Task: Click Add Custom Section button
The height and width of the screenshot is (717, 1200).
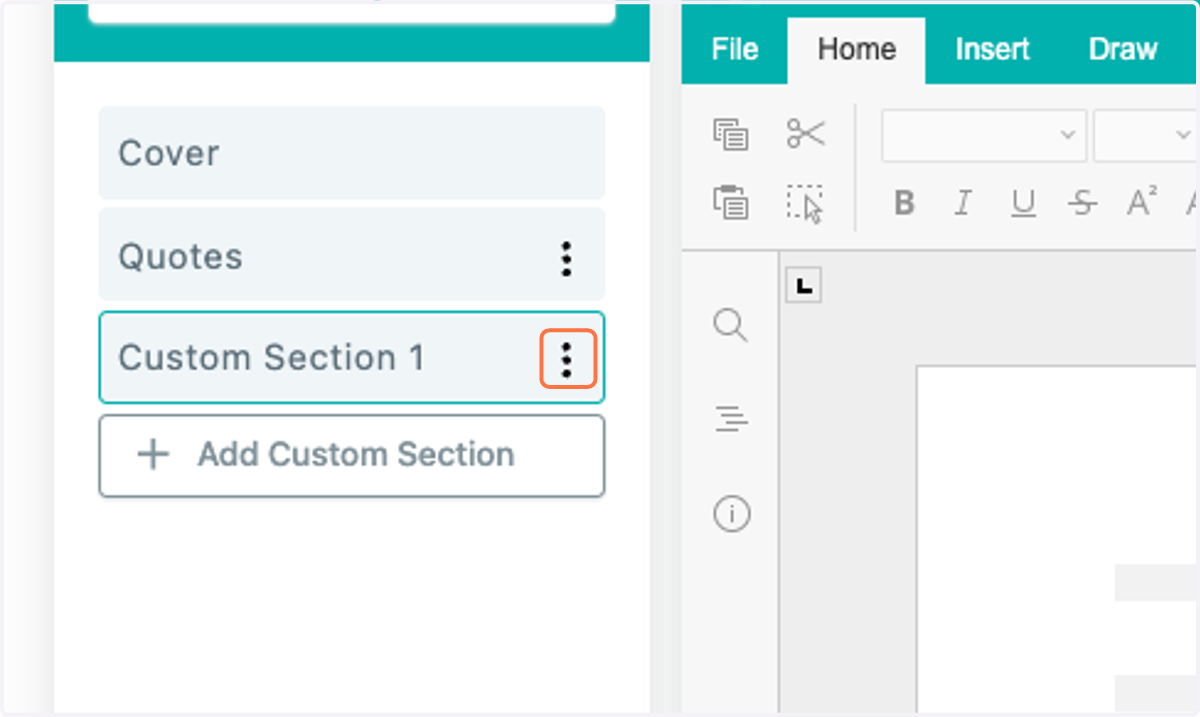Action: click(351, 455)
